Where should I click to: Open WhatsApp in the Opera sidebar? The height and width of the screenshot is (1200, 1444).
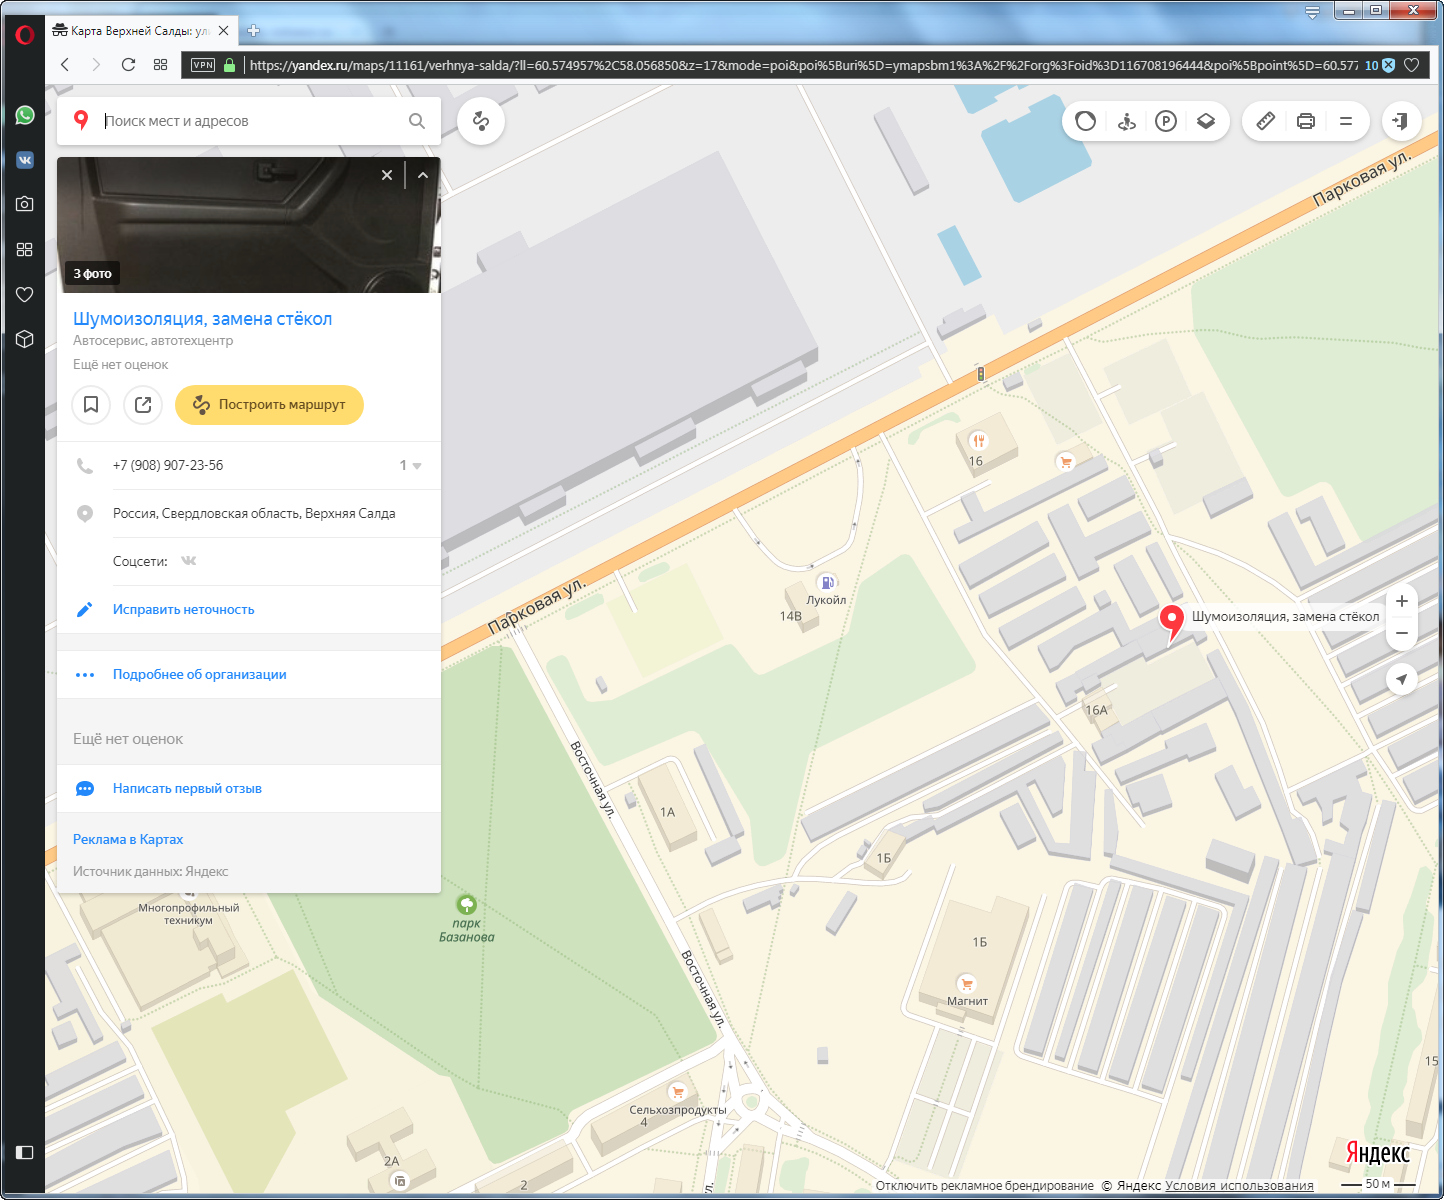pyautogui.click(x=25, y=115)
